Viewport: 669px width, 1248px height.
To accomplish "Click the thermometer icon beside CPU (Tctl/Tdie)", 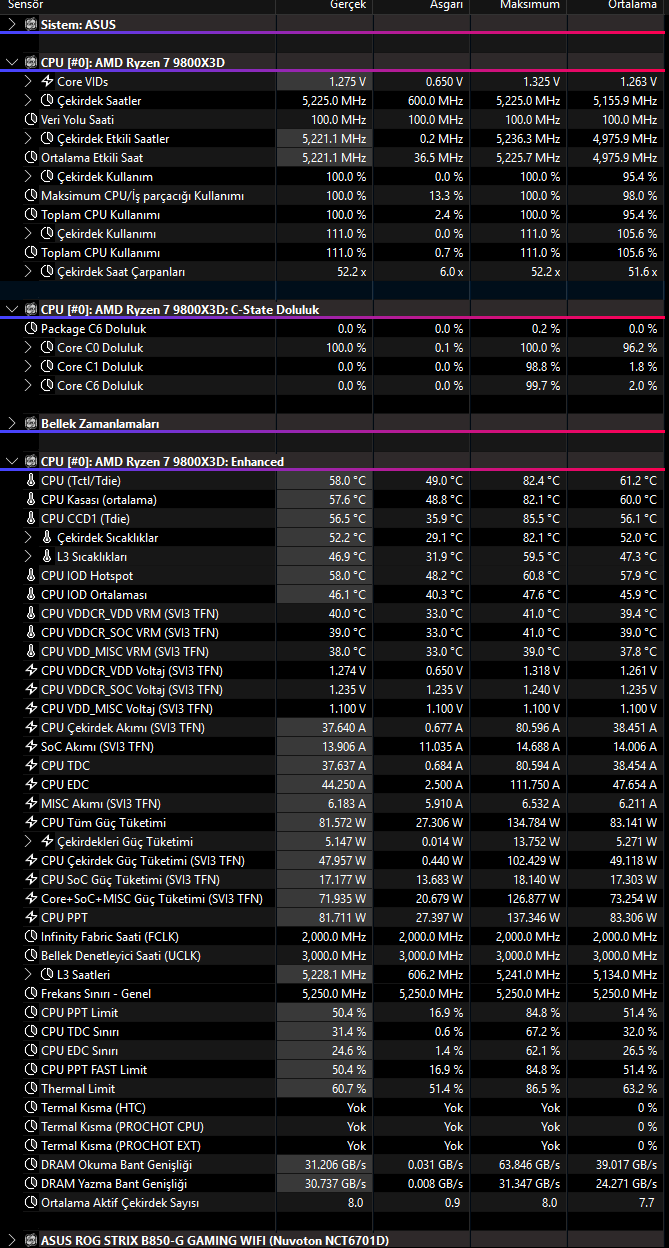I will click(31, 481).
